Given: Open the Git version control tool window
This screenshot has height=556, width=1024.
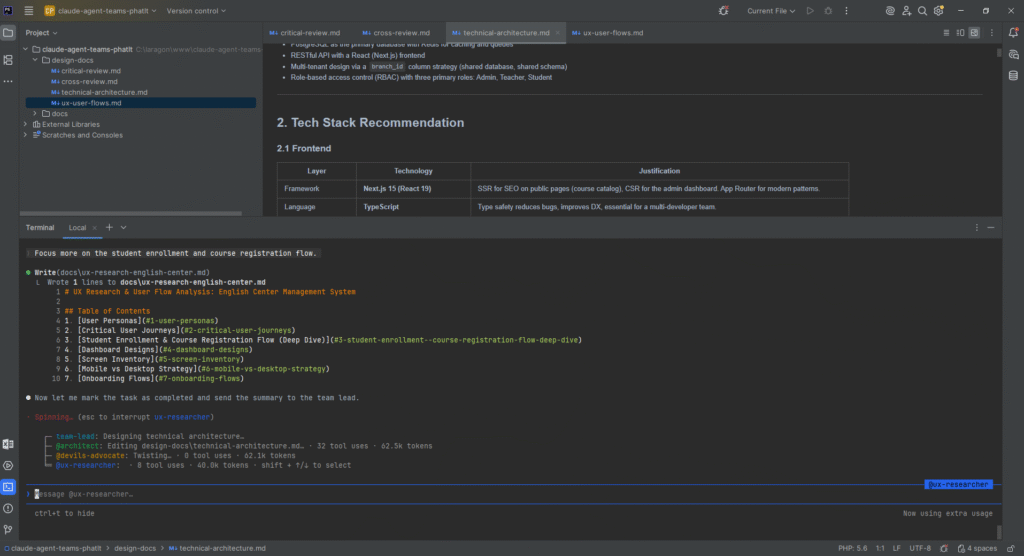Looking at the screenshot, I should (8, 529).
